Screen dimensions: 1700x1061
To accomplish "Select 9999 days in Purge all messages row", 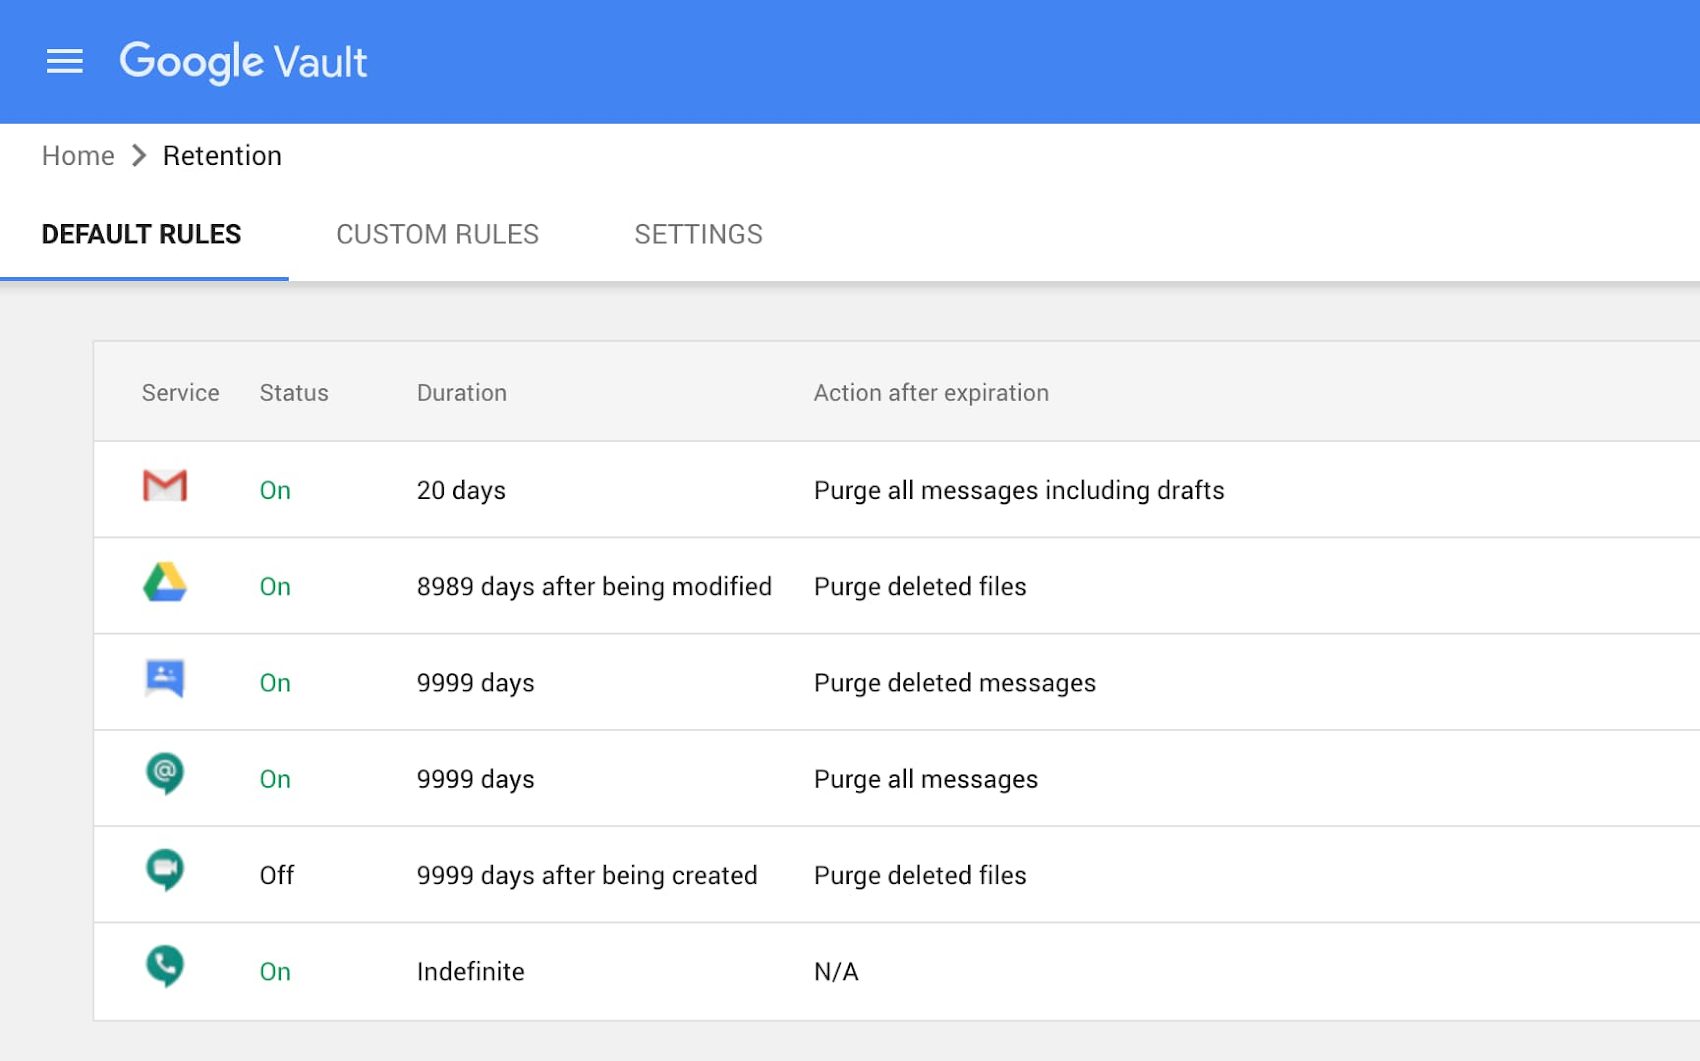I will (x=475, y=779).
